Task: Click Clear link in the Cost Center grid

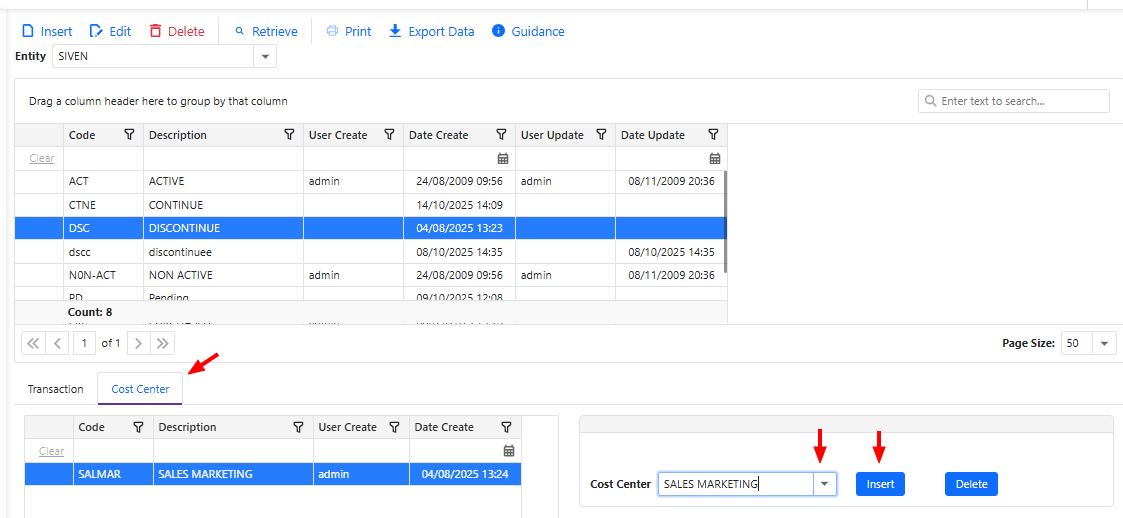Action: click(51, 451)
